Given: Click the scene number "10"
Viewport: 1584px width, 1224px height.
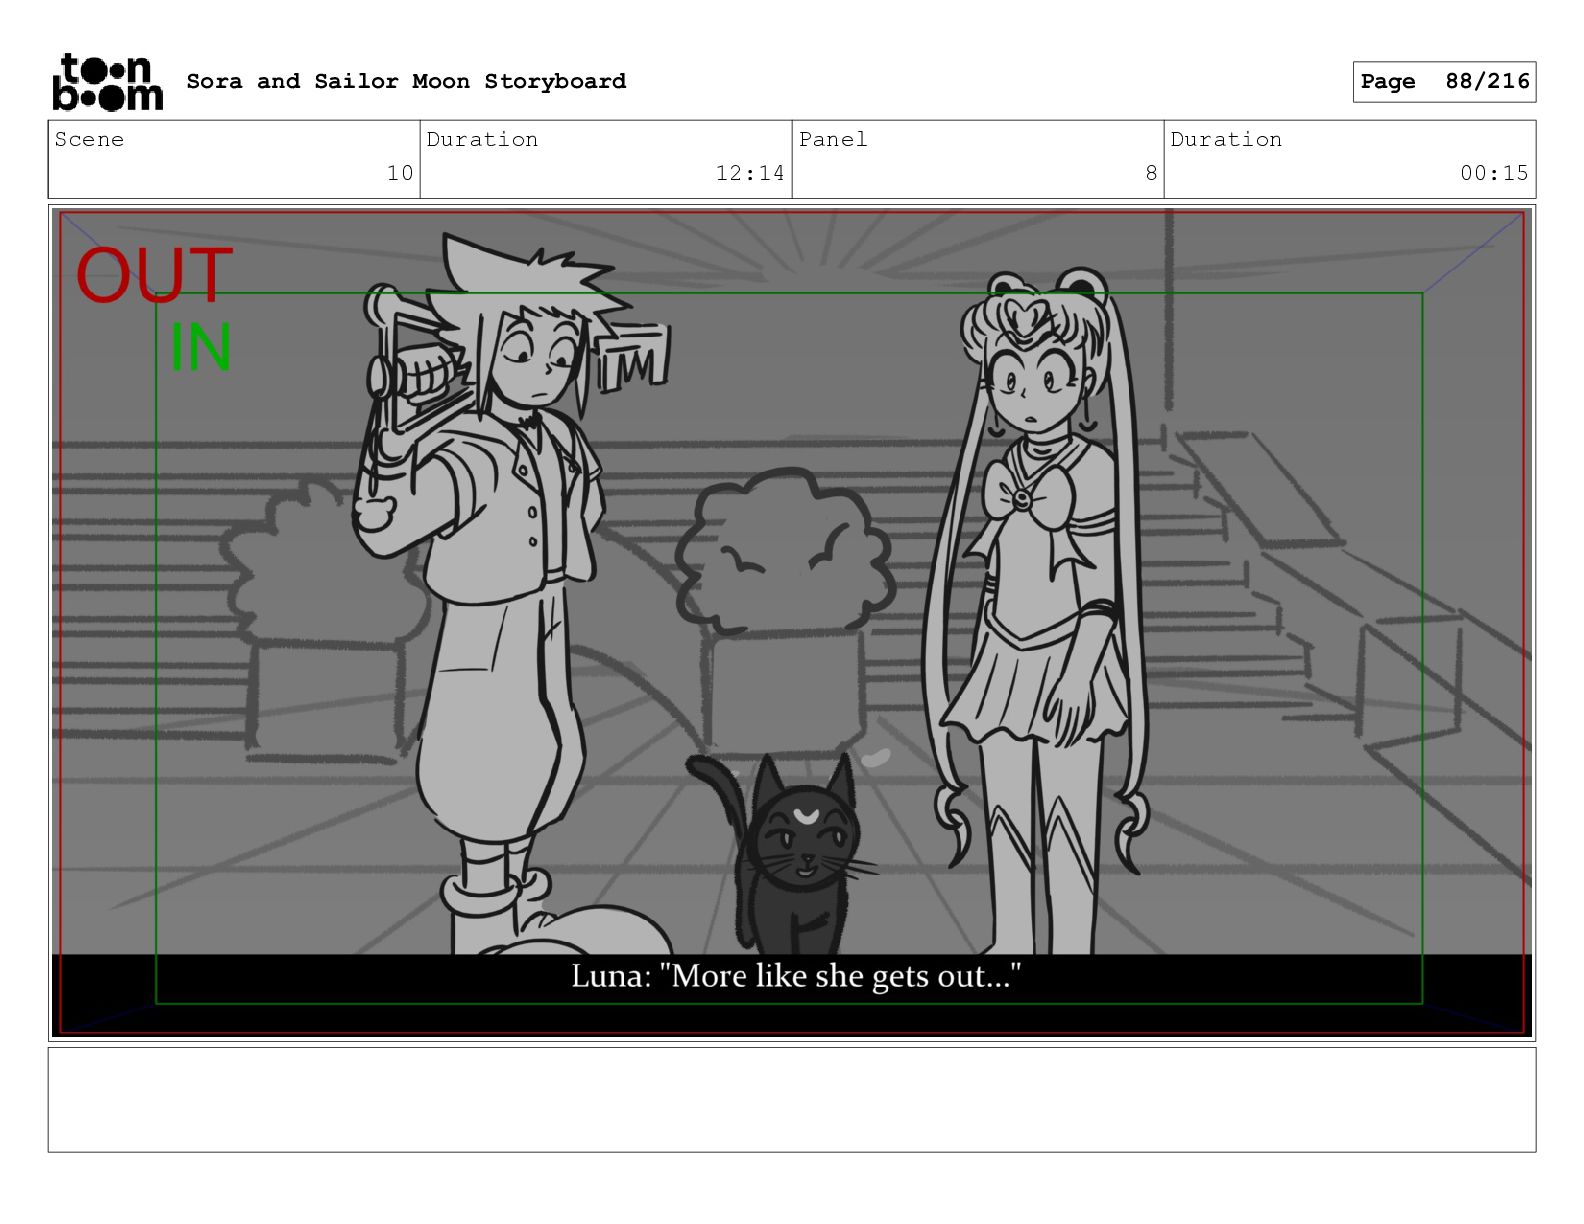Looking at the screenshot, I should (400, 173).
